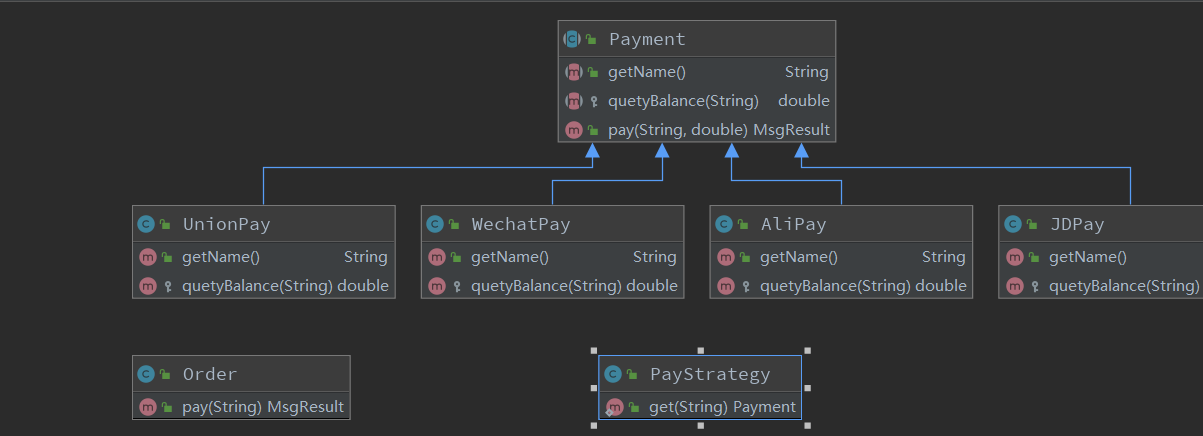Viewport: 1203px width, 436px height.
Task: Click the class icon beside Order
Action: (146, 374)
